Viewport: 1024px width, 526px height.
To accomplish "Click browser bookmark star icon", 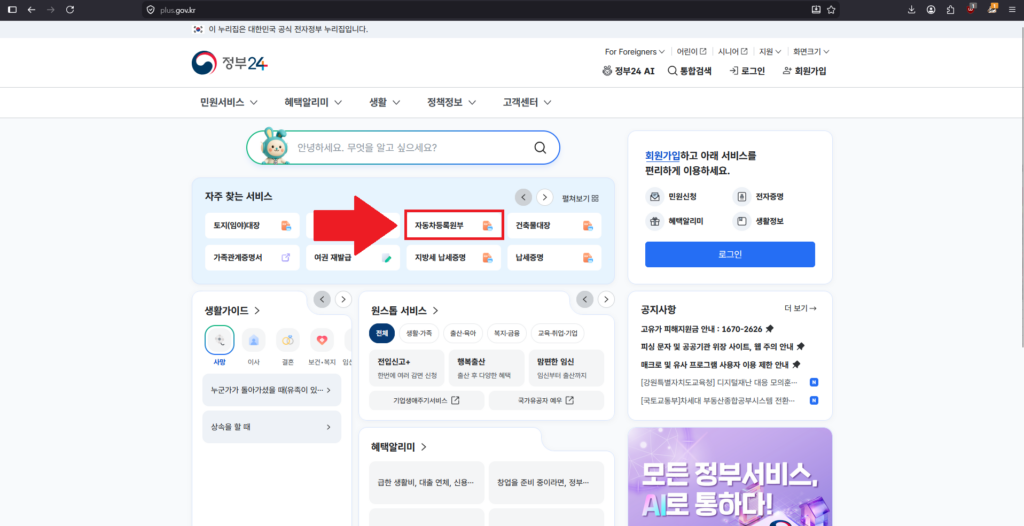I will pyautogui.click(x=831, y=10).
